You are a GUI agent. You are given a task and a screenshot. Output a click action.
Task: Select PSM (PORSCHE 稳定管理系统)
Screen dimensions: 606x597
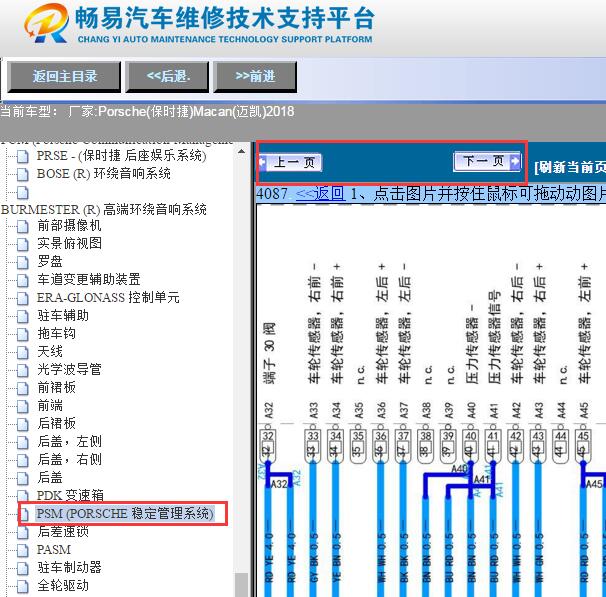[x=124, y=514]
